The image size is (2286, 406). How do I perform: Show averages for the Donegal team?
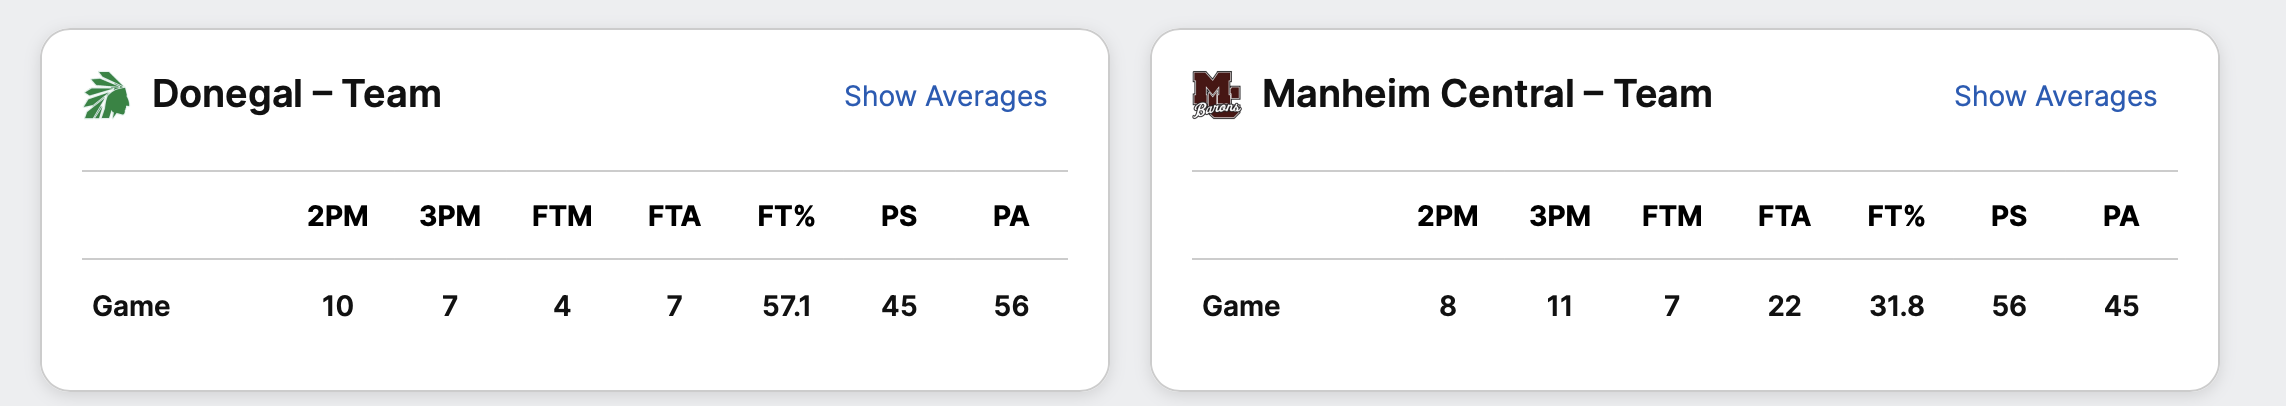[945, 96]
